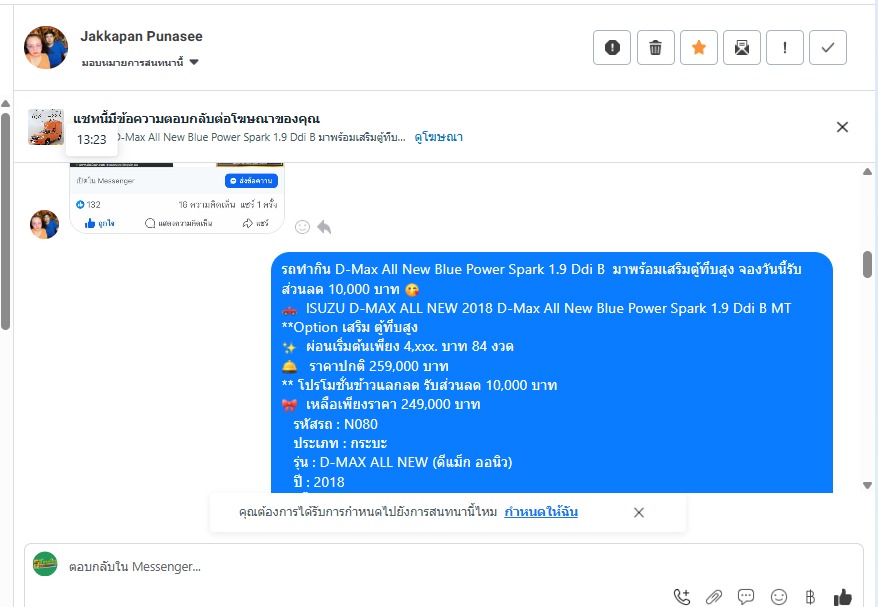Click the phone call request icon

click(x=681, y=597)
